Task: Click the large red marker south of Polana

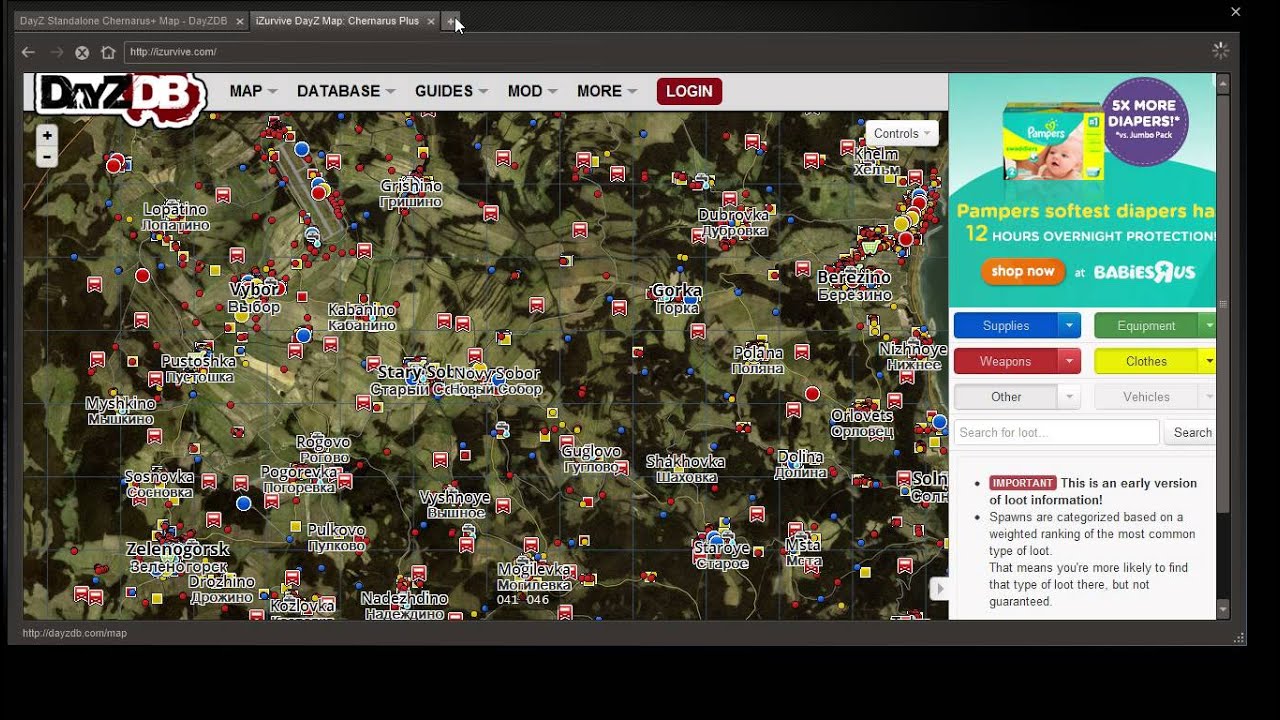Action: (x=812, y=394)
